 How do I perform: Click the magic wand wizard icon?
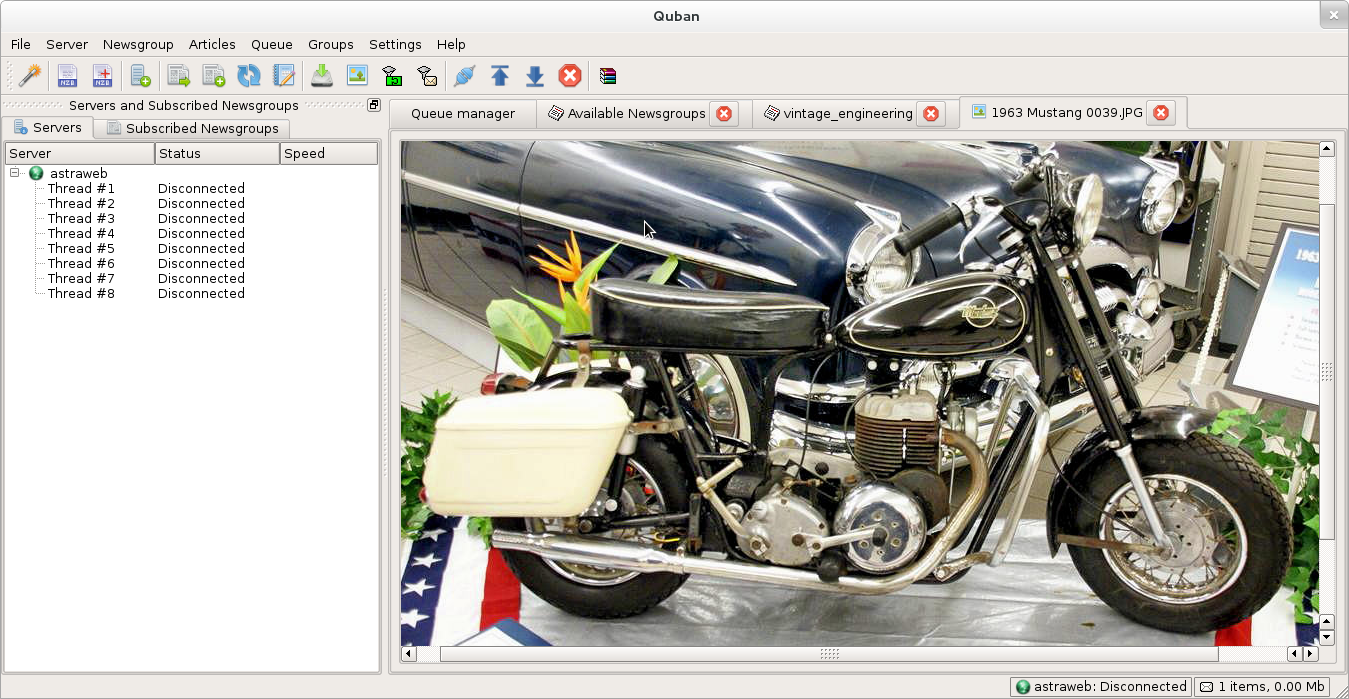coord(31,75)
